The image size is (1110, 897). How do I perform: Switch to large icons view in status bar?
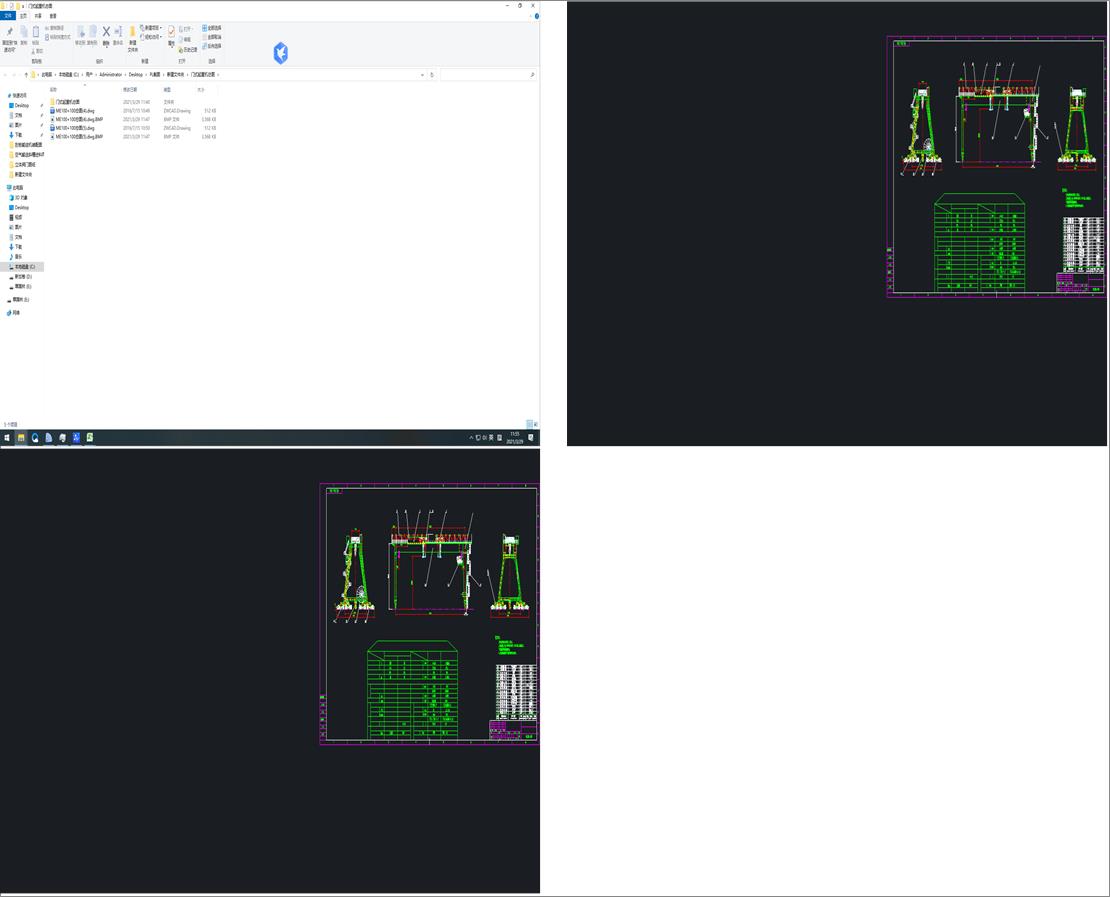pyautogui.click(x=536, y=424)
